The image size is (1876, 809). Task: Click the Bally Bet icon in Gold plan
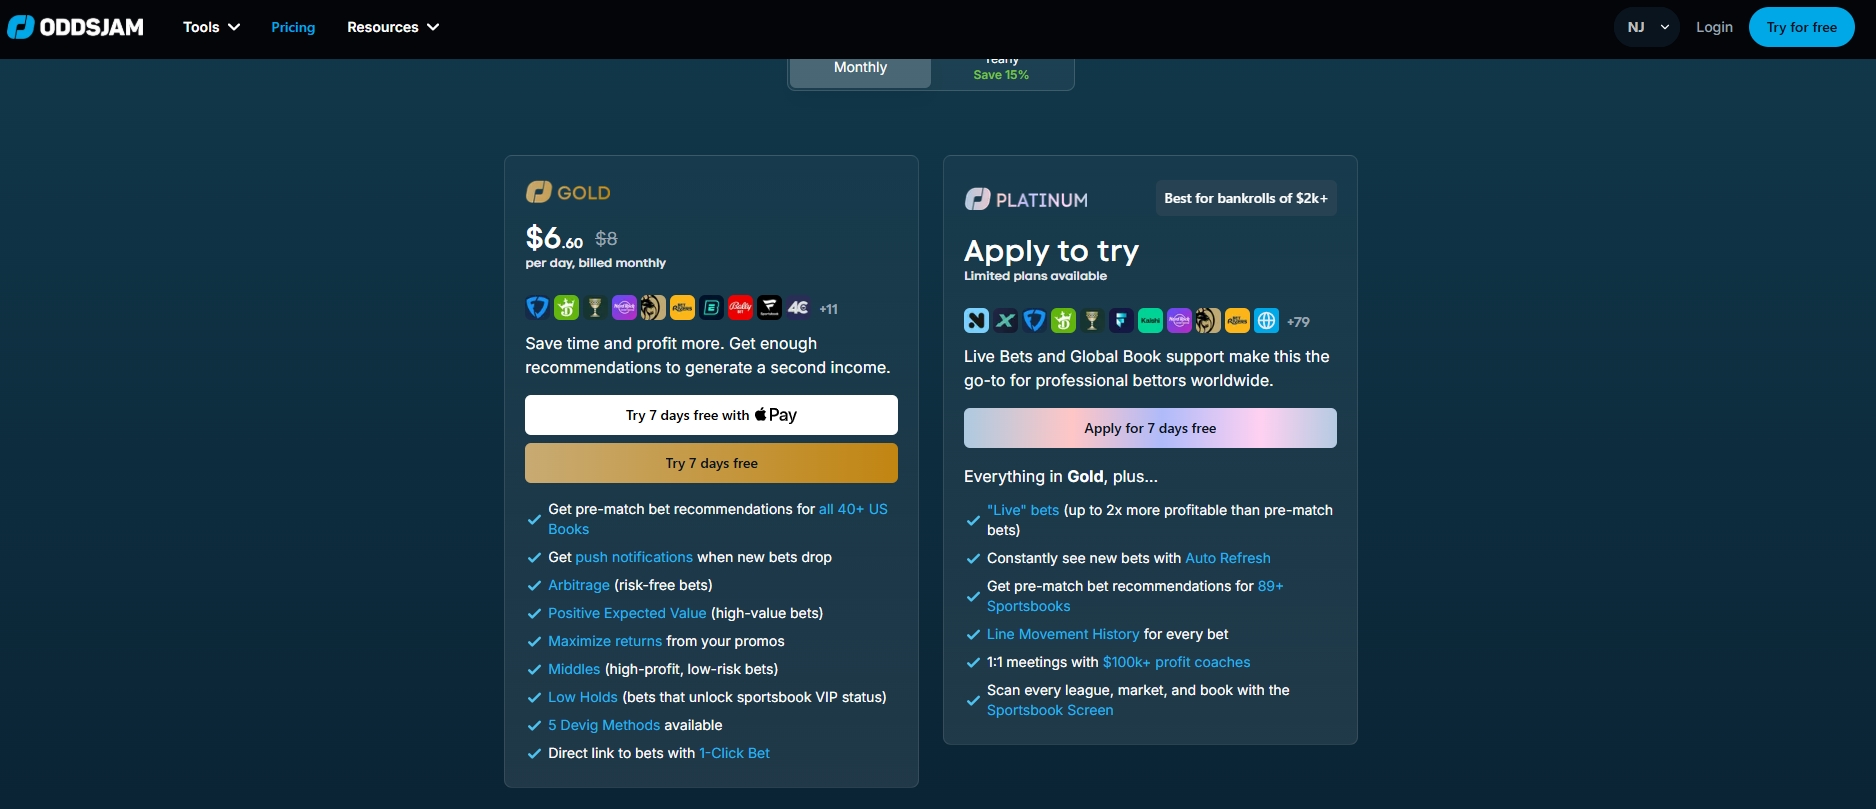pyautogui.click(x=740, y=308)
